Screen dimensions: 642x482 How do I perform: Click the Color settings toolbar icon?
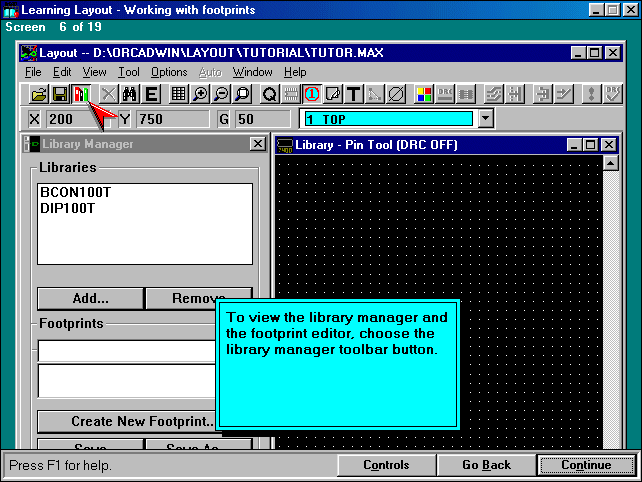point(423,95)
